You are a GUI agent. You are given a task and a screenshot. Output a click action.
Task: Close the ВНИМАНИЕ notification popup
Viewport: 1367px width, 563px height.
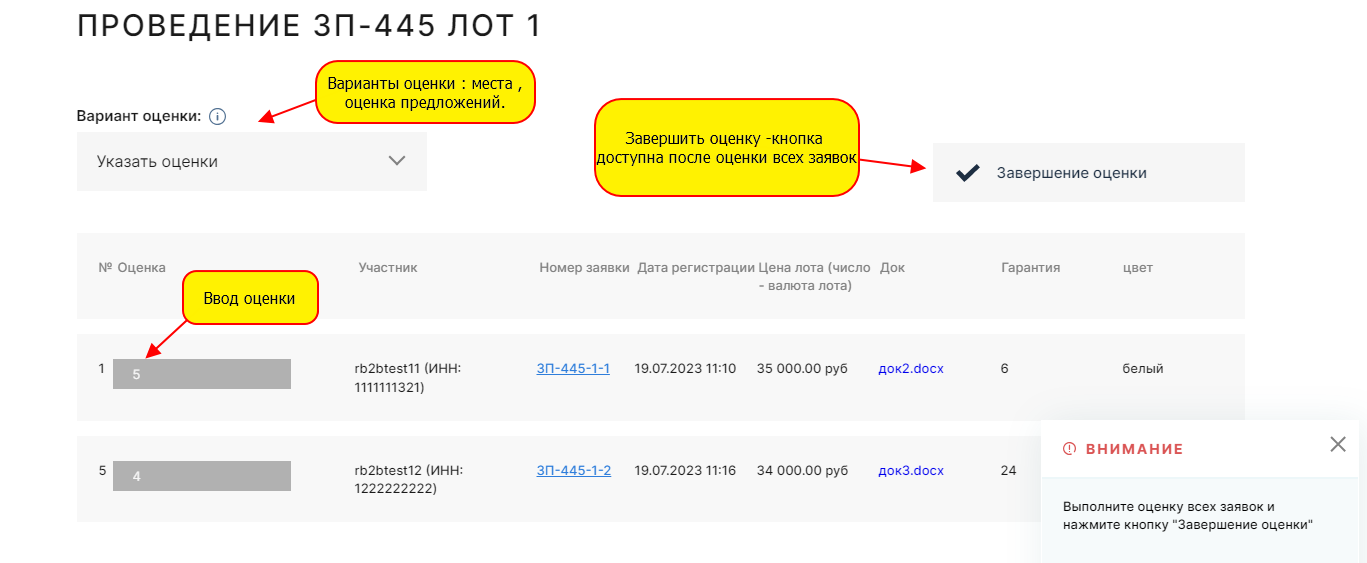(1338, 445)
